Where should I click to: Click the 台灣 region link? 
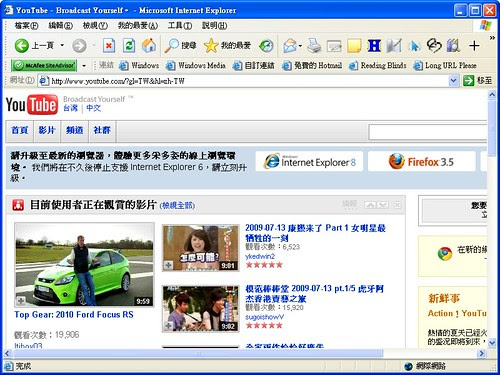[x=70, y=108]
